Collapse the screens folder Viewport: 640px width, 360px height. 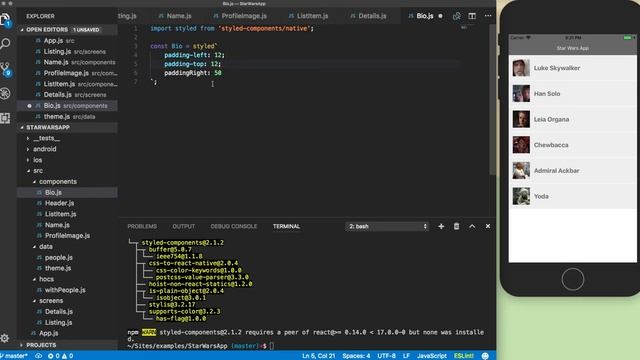click(x=67, y=301)
